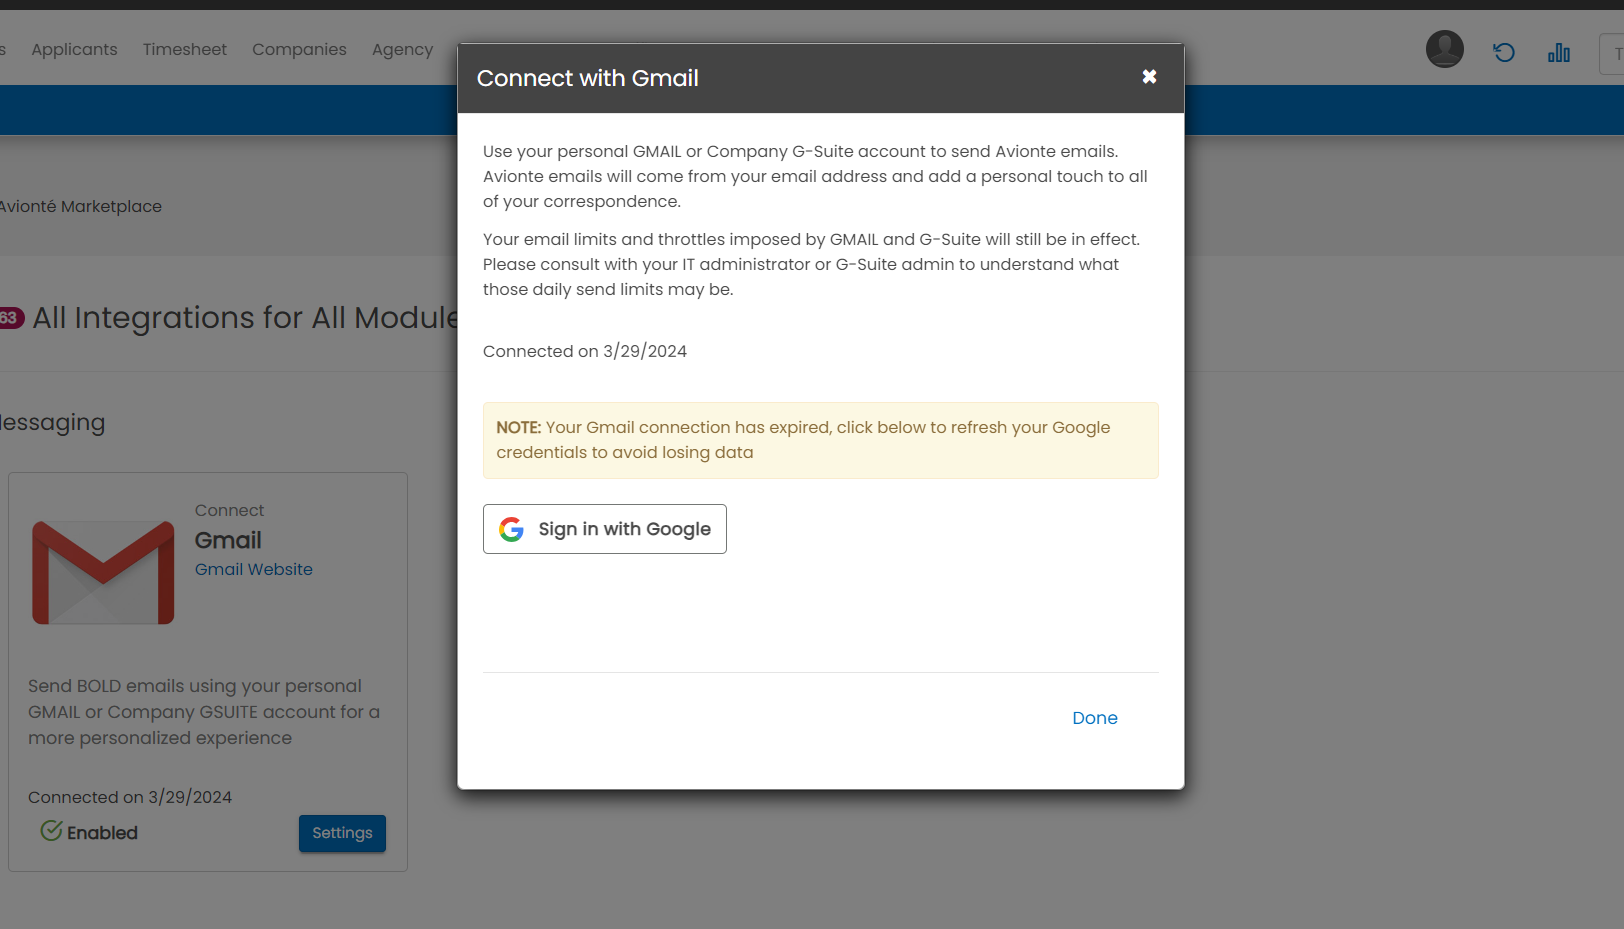
Task: Close the Connect with Gmail dialog
Action: pos(1149,77)
